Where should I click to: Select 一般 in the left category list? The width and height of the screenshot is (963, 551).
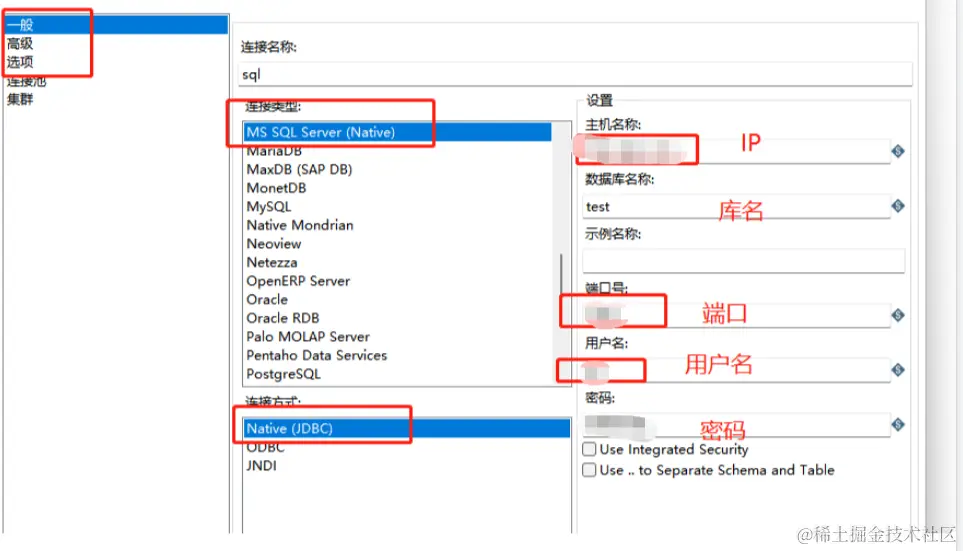[x=116, y=25]
